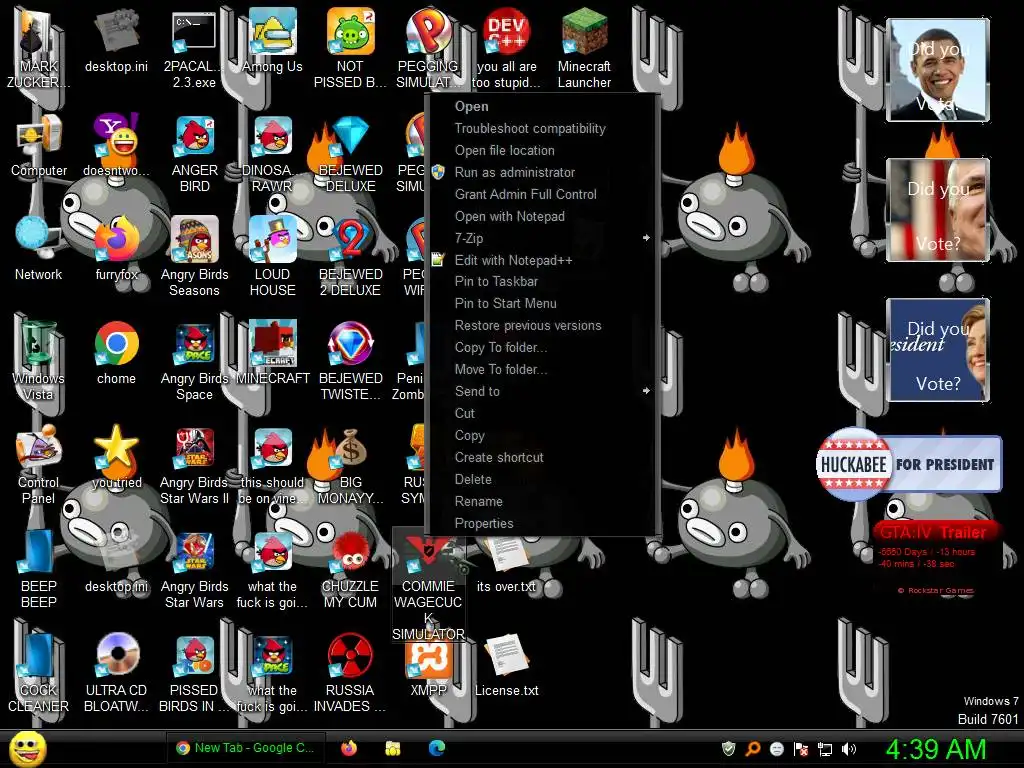Select the doesntwo... Yahoo smiley icon

point(116,146)
